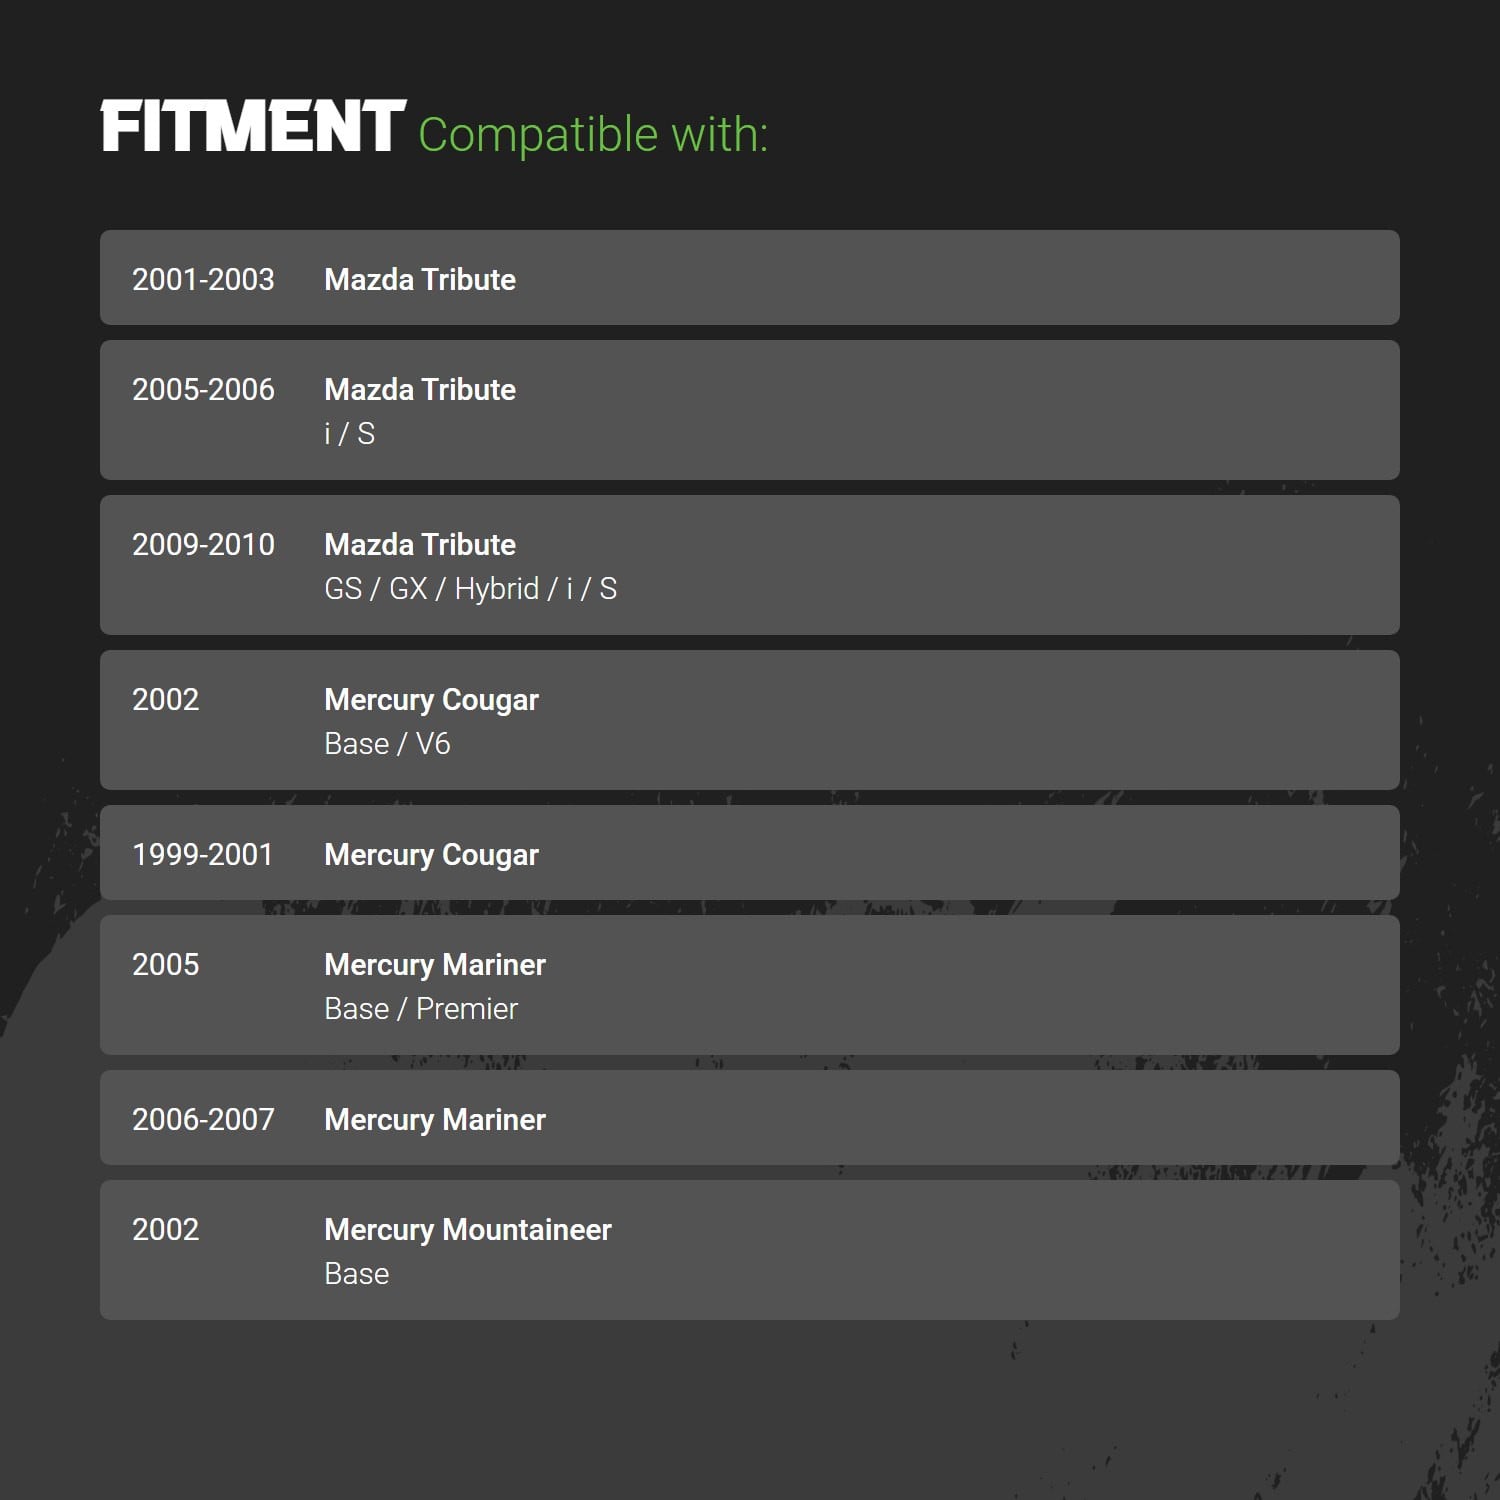Click the 'Compatible with:' green text

point(593,135)
